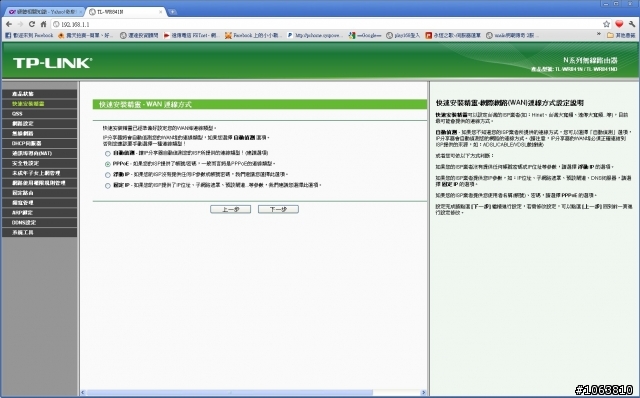Select the PPPoE radio button
640x398 pixels.
pyautogui.click(x=108, y=164)
